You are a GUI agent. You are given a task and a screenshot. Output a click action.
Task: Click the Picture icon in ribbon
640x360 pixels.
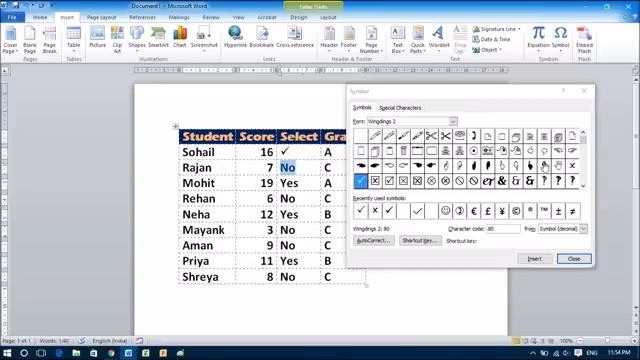point(98,38)
